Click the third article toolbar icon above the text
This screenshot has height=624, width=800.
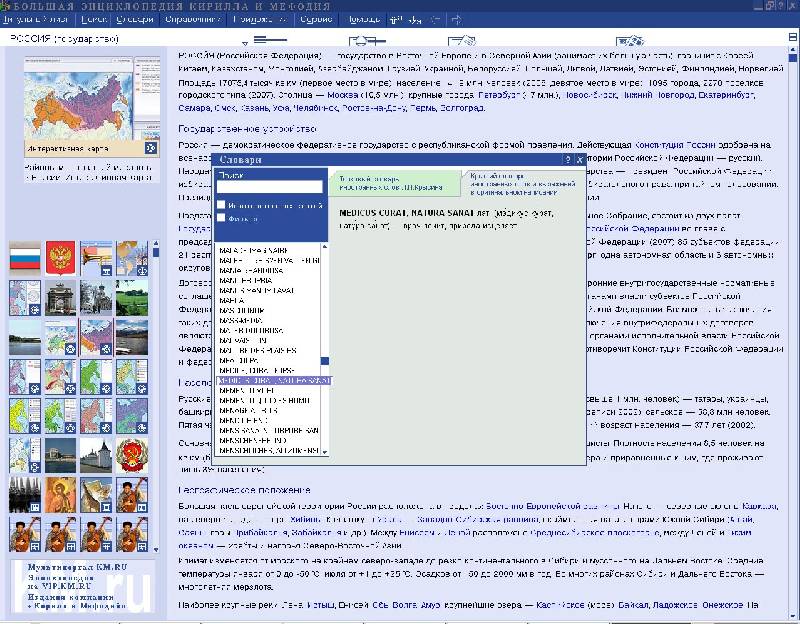[x=461, y=40]
